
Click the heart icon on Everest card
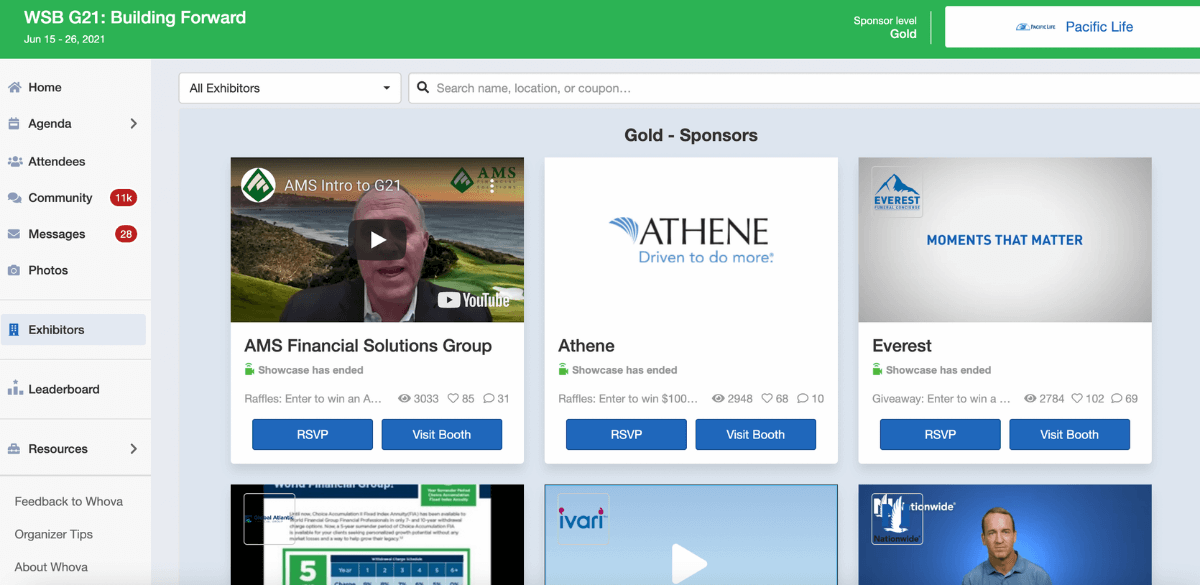tap(1077, 398)
